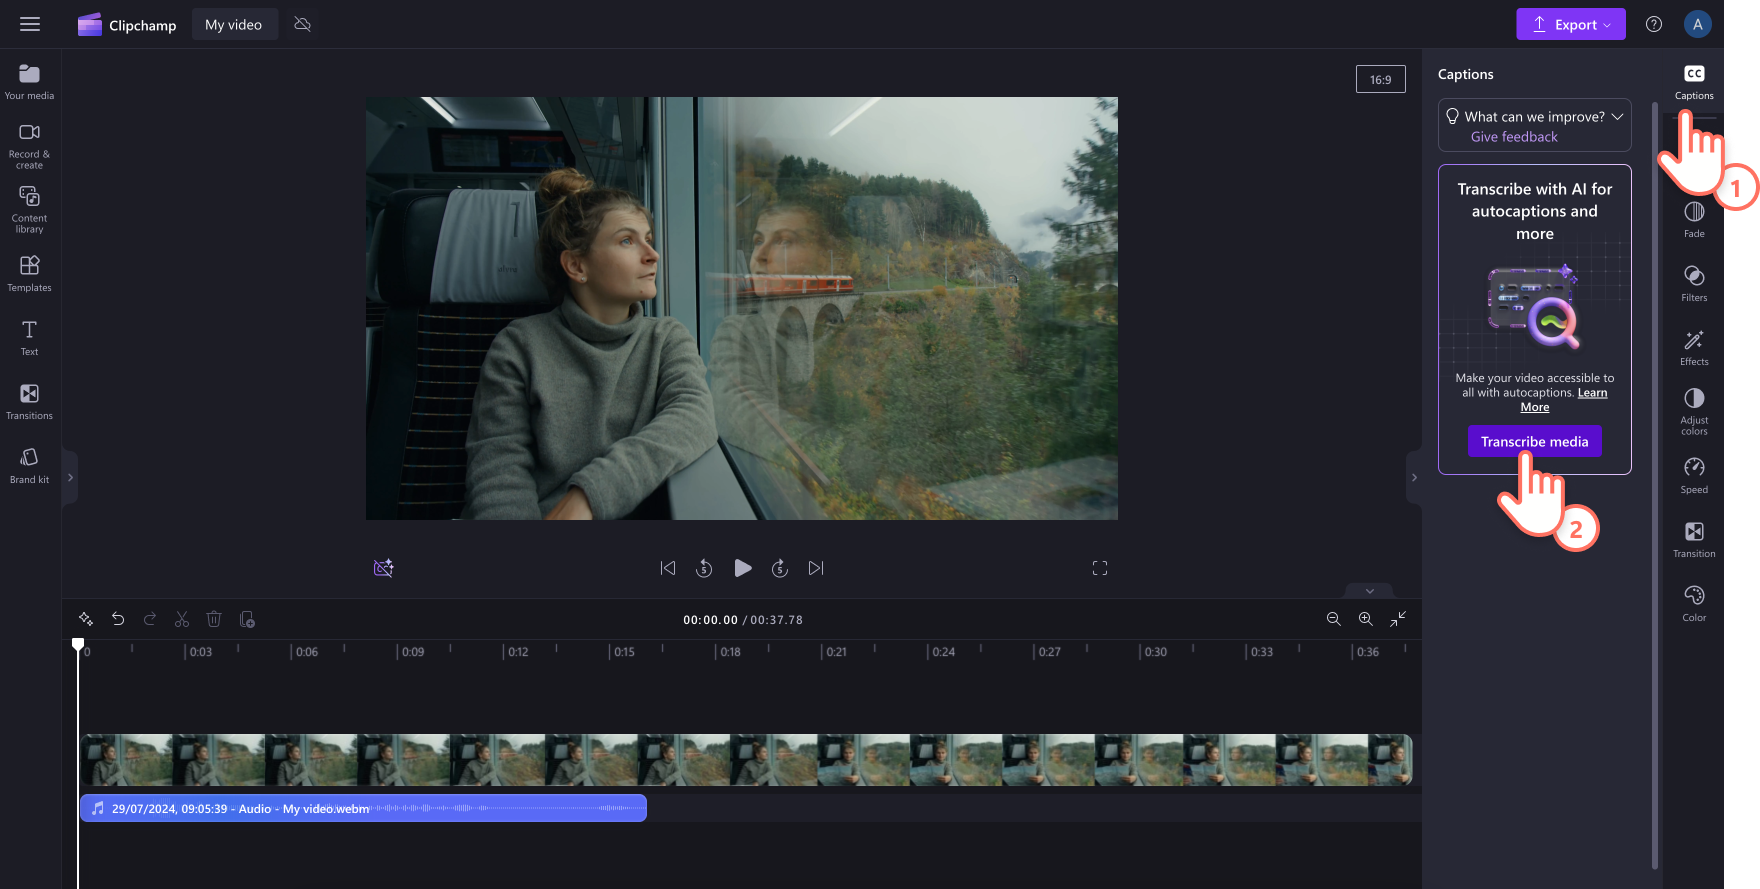Open the Color tab in the right sidebar
This screenshot has height=889, width=1760.
1694,604
